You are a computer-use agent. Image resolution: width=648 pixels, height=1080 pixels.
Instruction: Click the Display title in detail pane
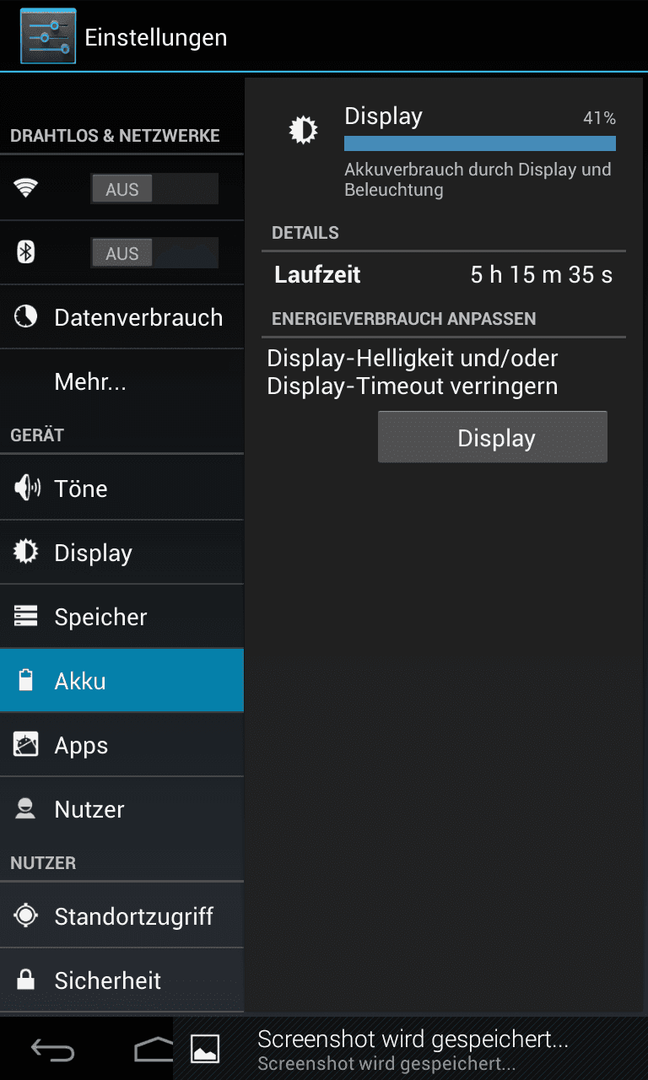coord(384,116)
